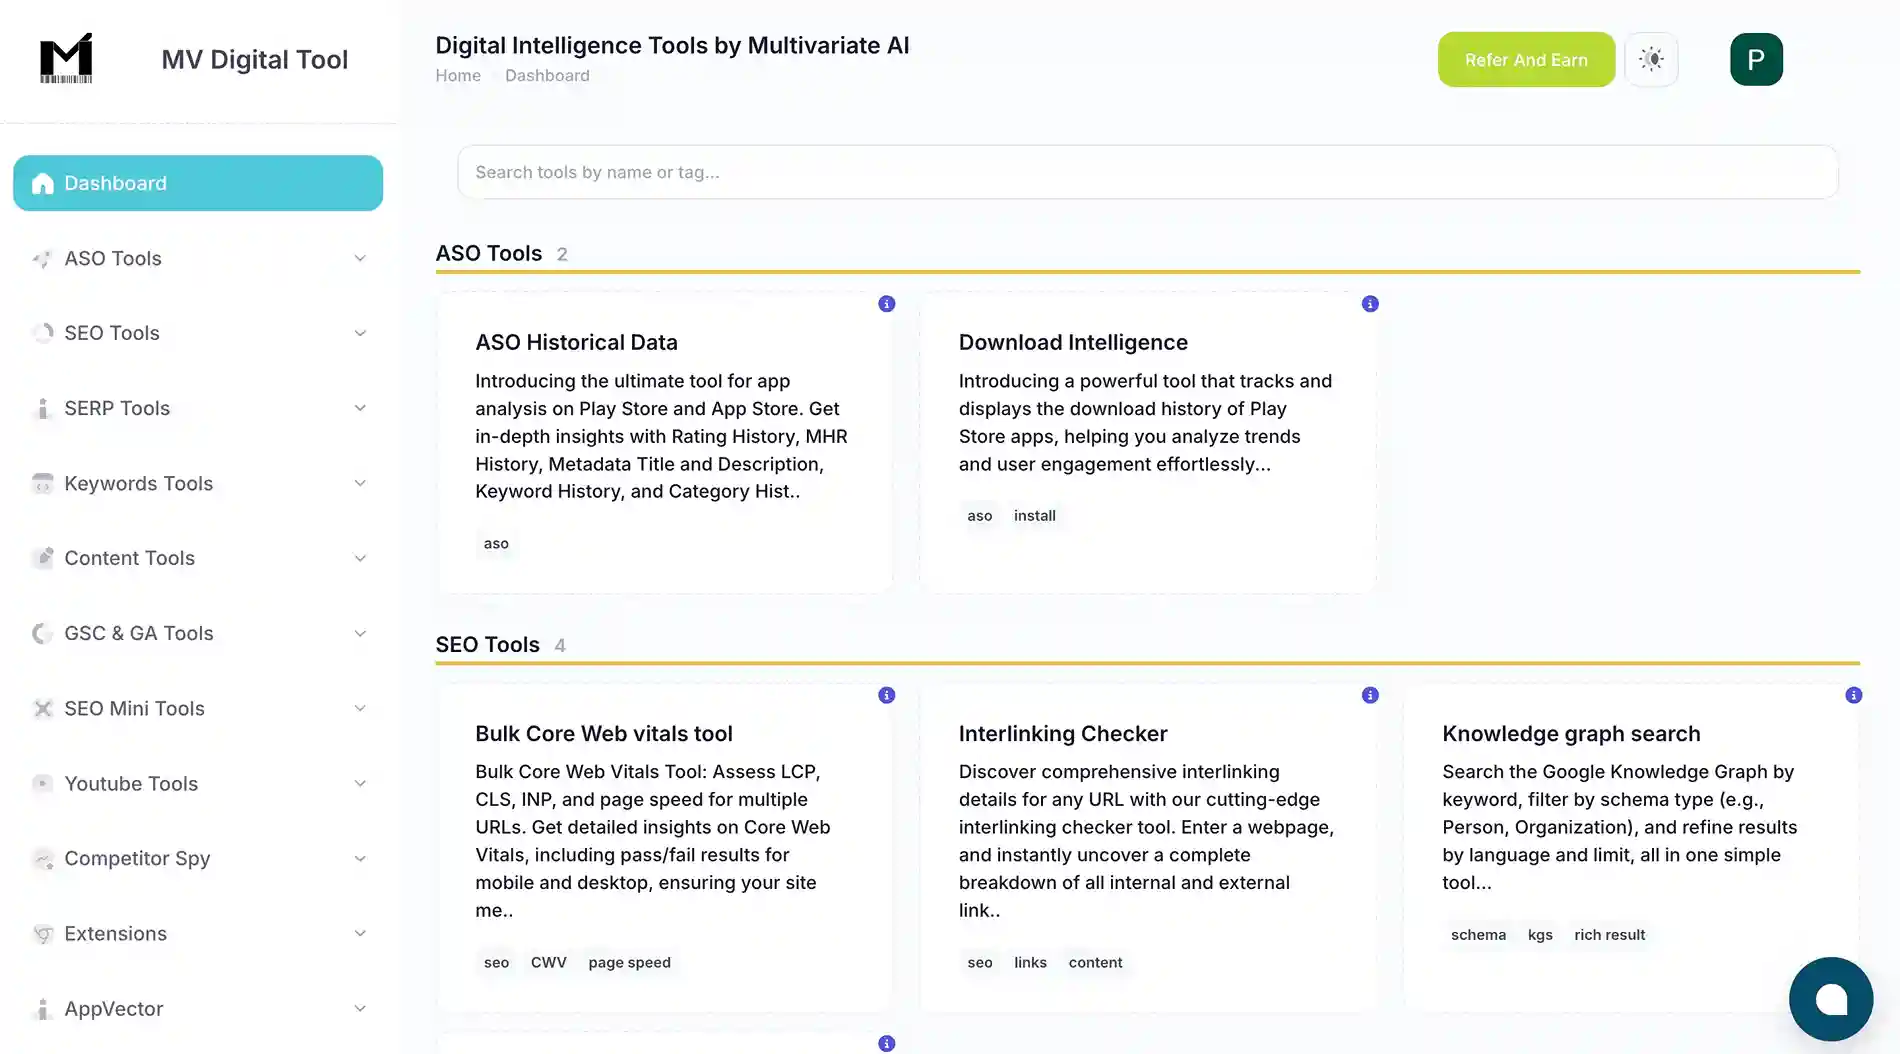Click the 'content' tag on Interlinking Checker

(1095, 963)
